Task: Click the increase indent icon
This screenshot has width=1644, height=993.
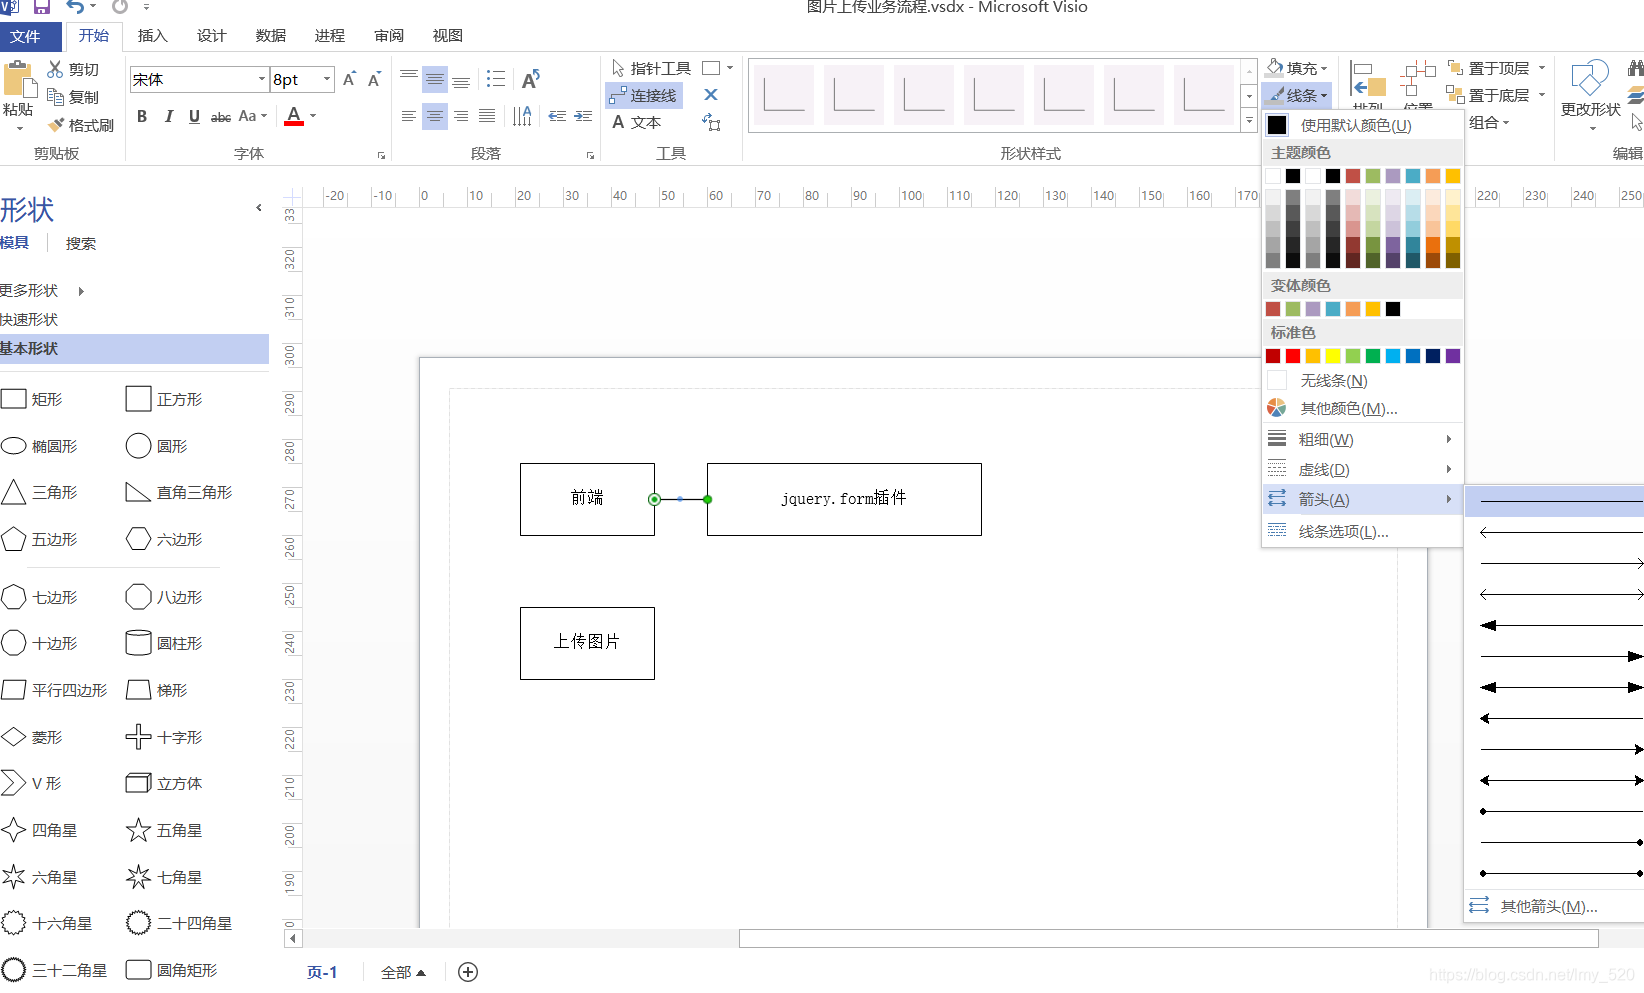Action: pyautogui.click(x=583, y=117)
